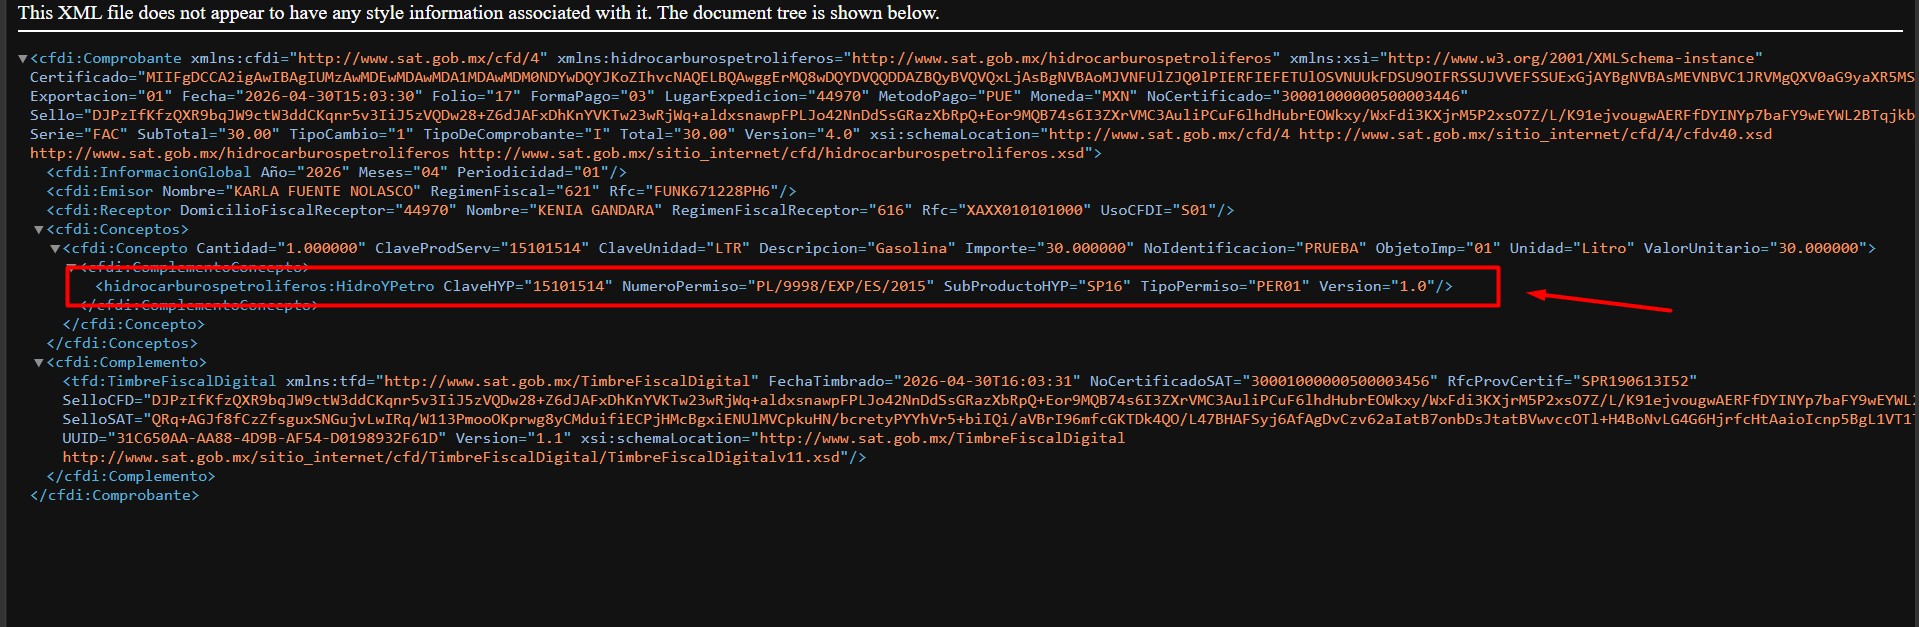
Task: Click the tfd:TimbreFiscalDigital tag name
Action: coord(174,381)
